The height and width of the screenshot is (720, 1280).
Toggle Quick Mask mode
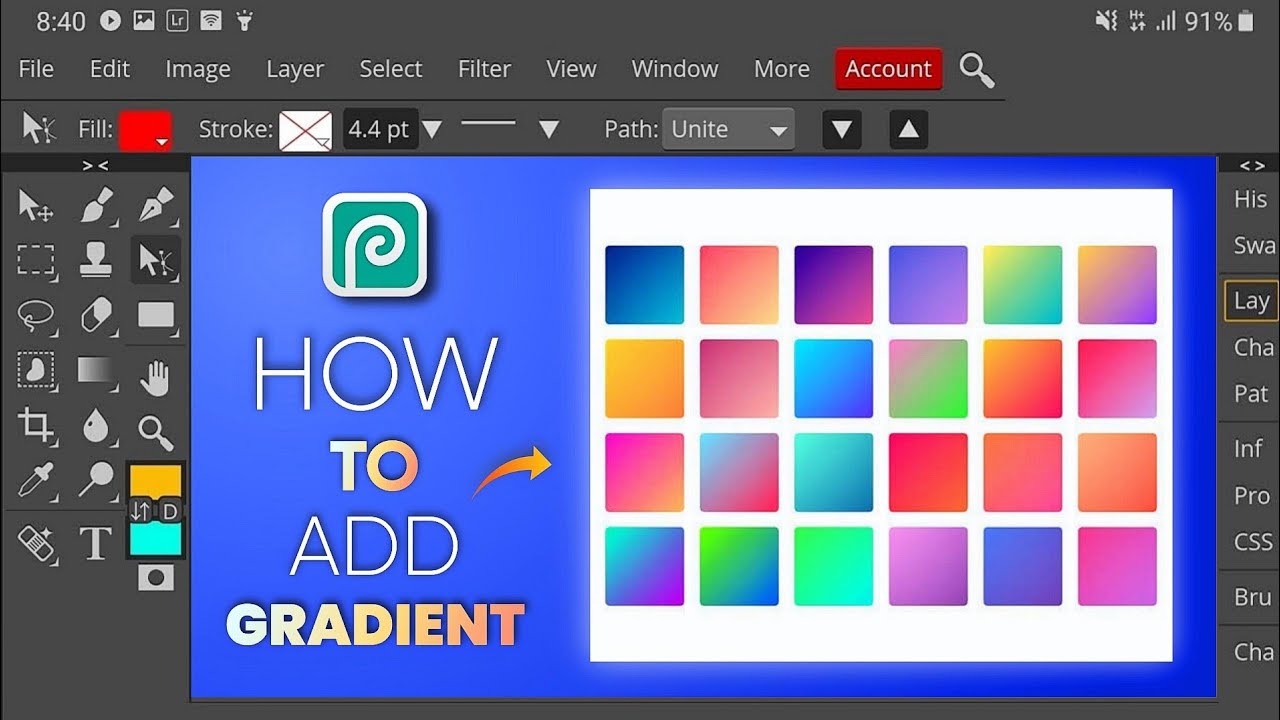tap(156, 577)
